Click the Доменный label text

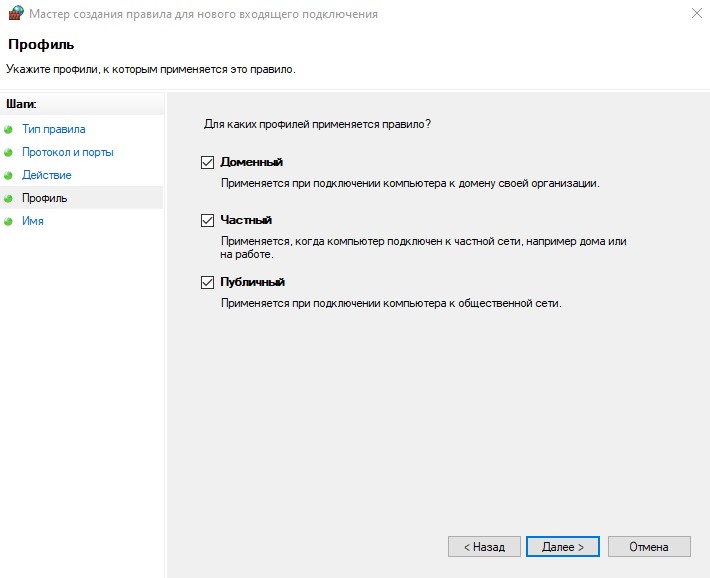[x=252, y=162]
